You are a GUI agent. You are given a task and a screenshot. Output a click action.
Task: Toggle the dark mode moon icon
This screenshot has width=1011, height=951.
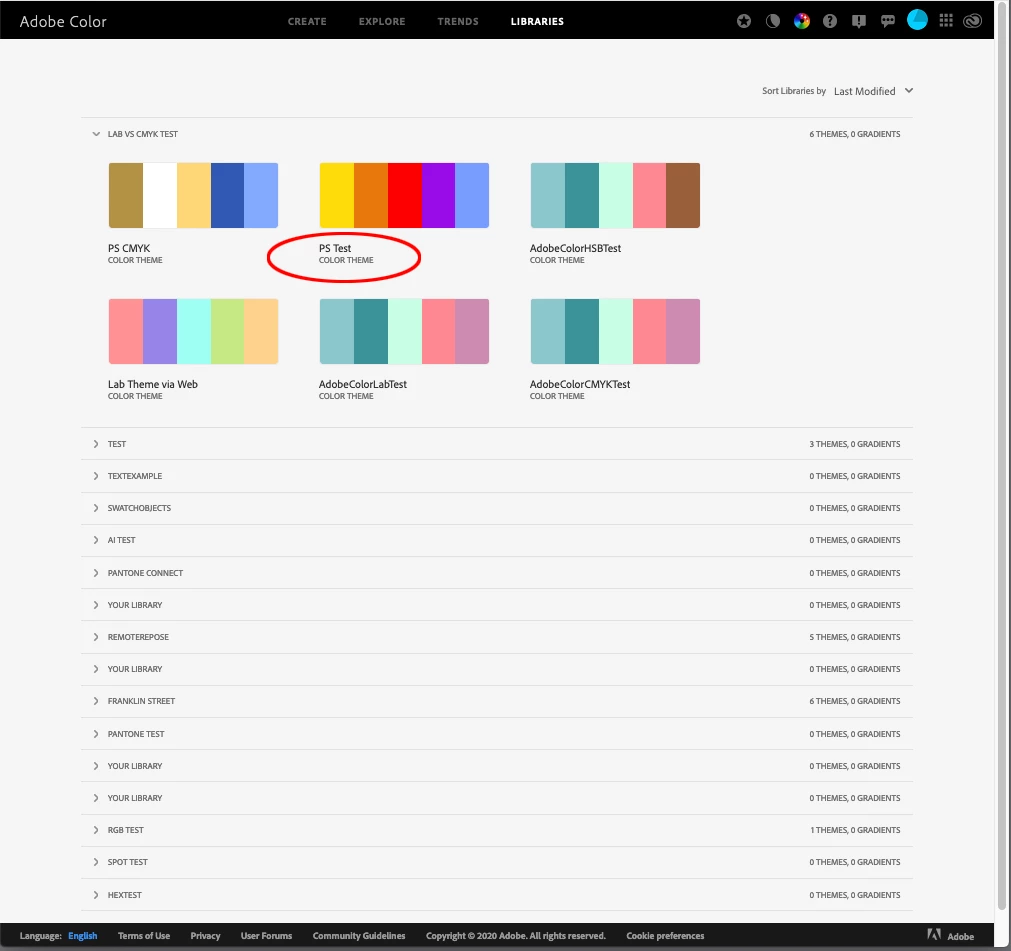[x=772, y=21]
